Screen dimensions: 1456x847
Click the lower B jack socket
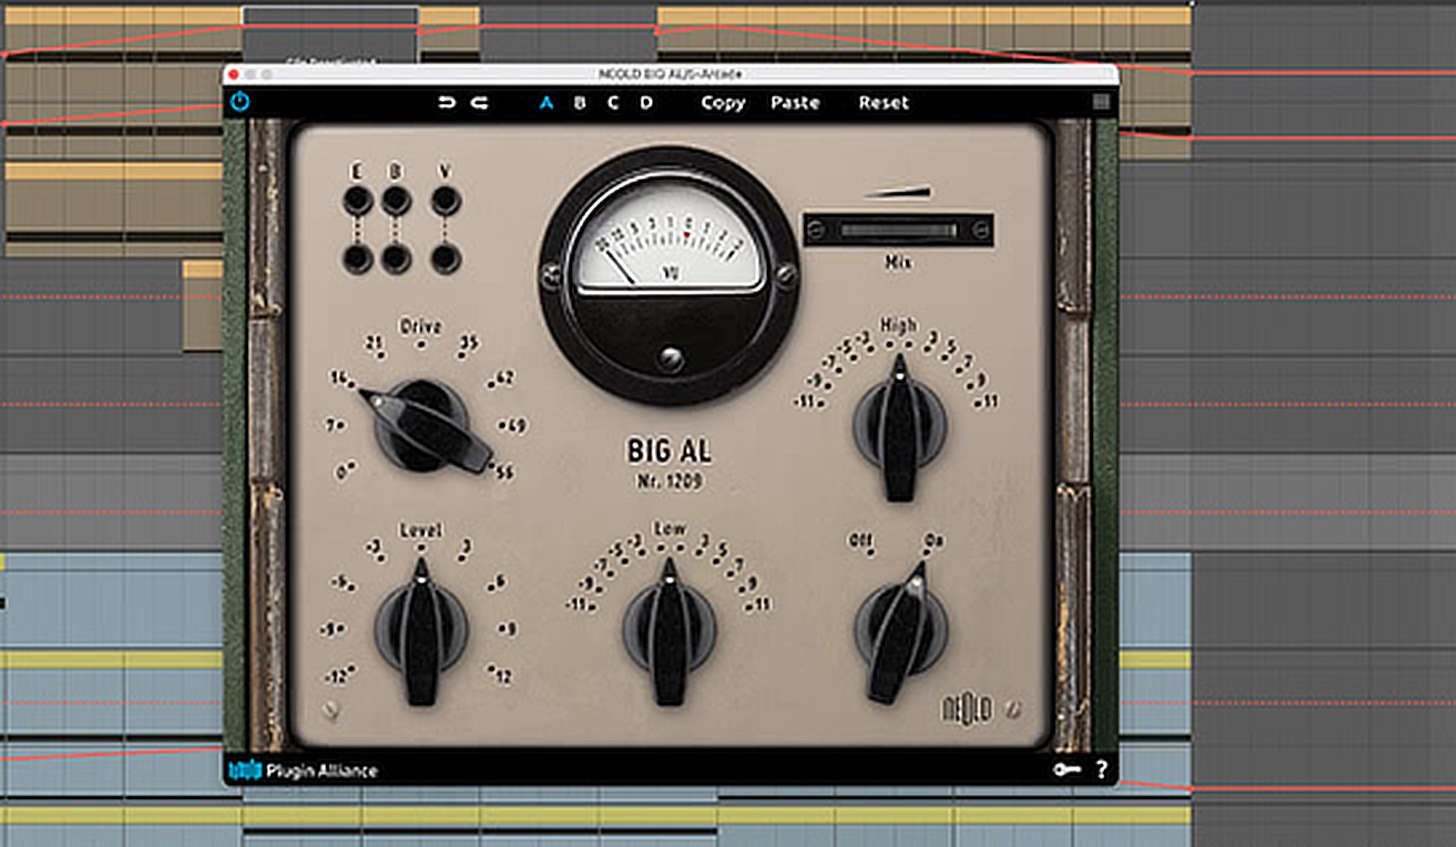tap(396, 258)
